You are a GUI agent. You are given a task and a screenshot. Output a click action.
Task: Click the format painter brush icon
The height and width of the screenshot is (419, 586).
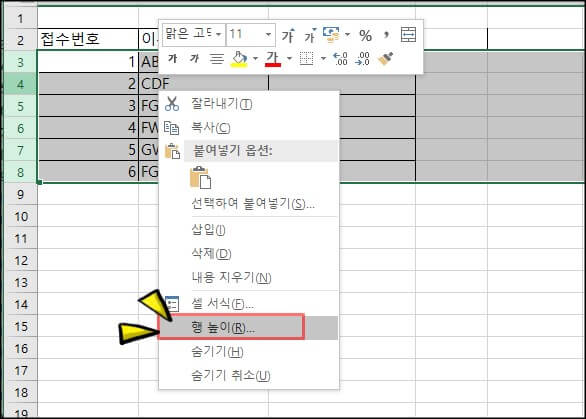386,59
